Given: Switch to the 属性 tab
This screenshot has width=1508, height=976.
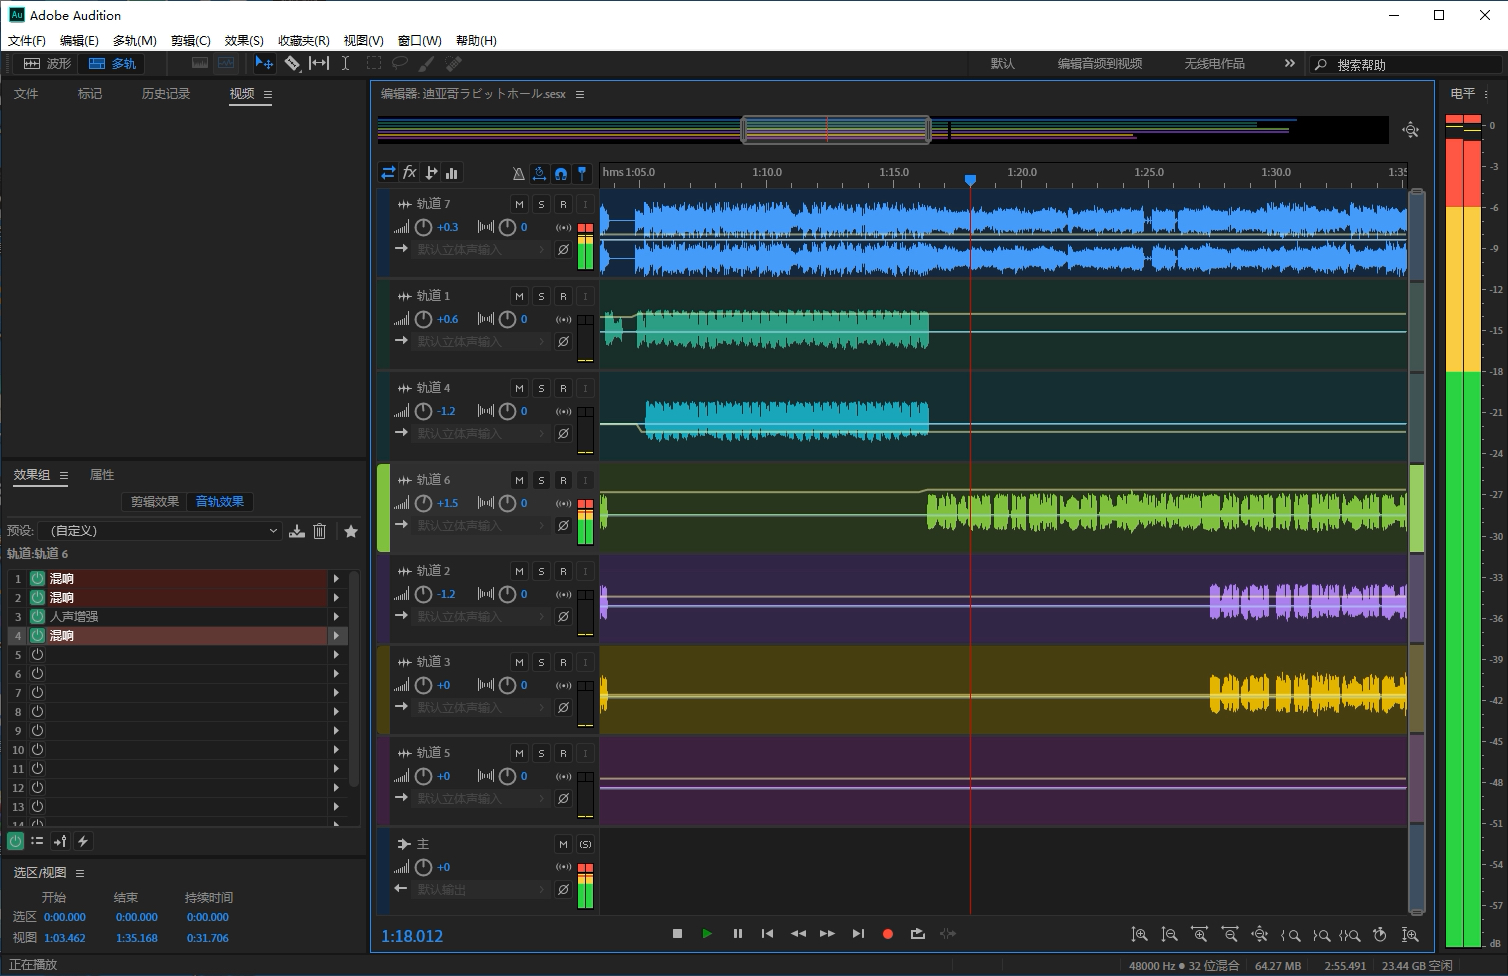Looking at the screenshot, I should pos(102,475).
